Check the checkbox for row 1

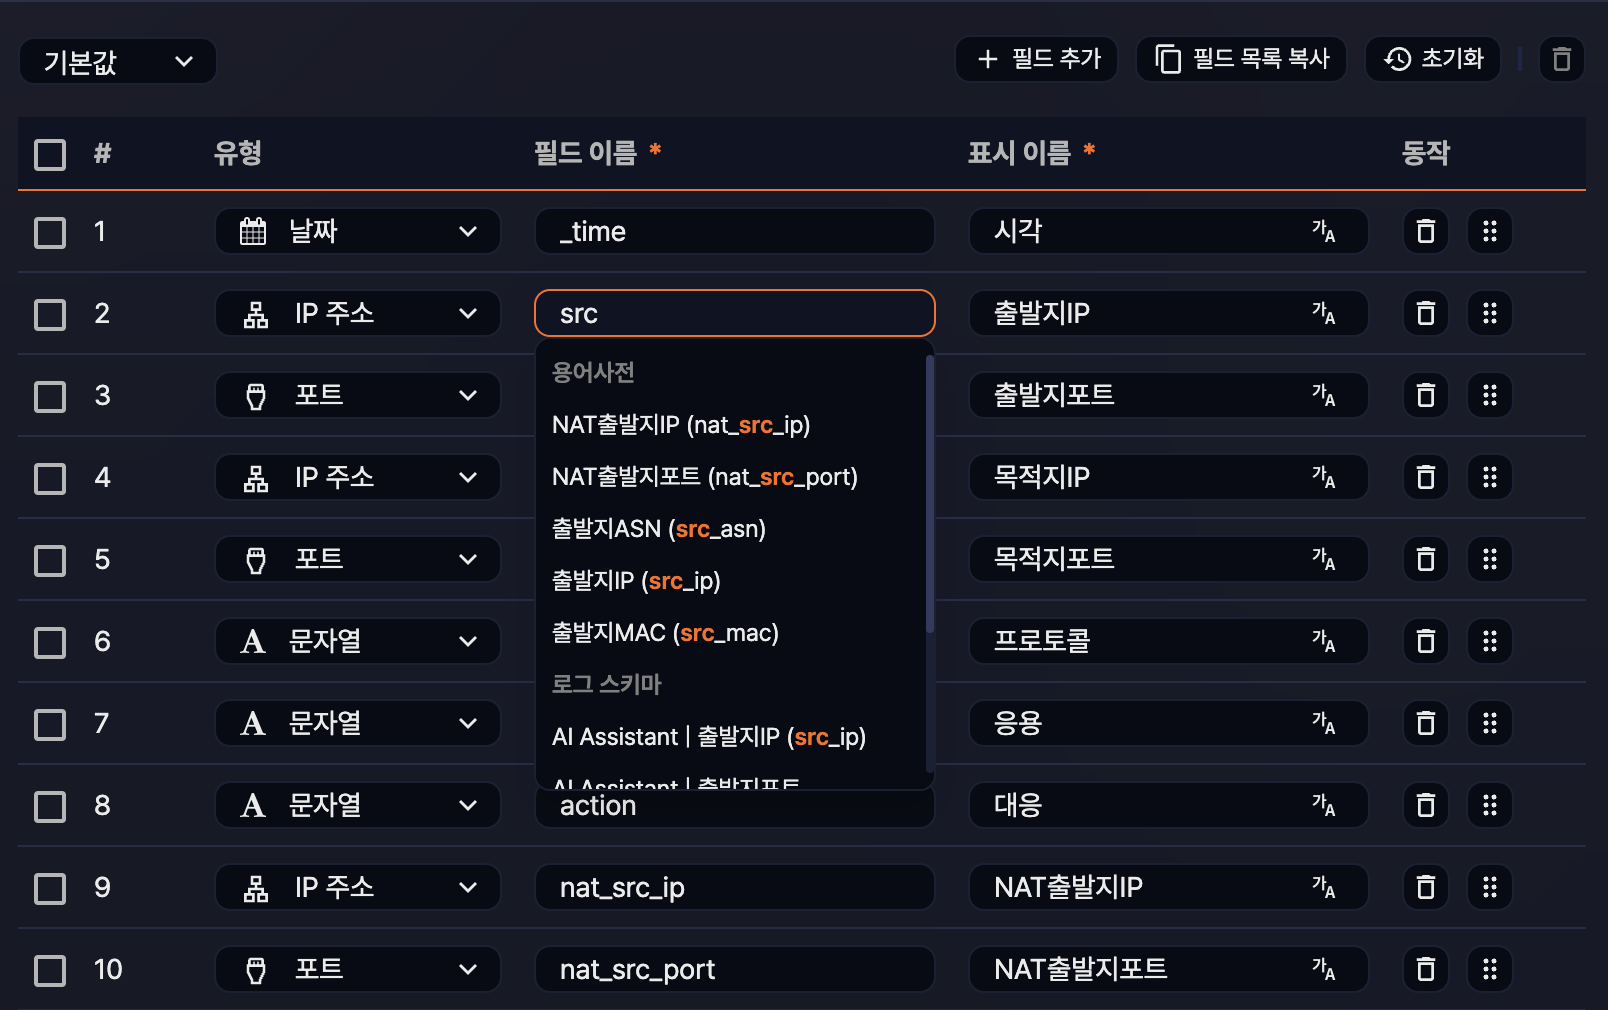[50, 233]
